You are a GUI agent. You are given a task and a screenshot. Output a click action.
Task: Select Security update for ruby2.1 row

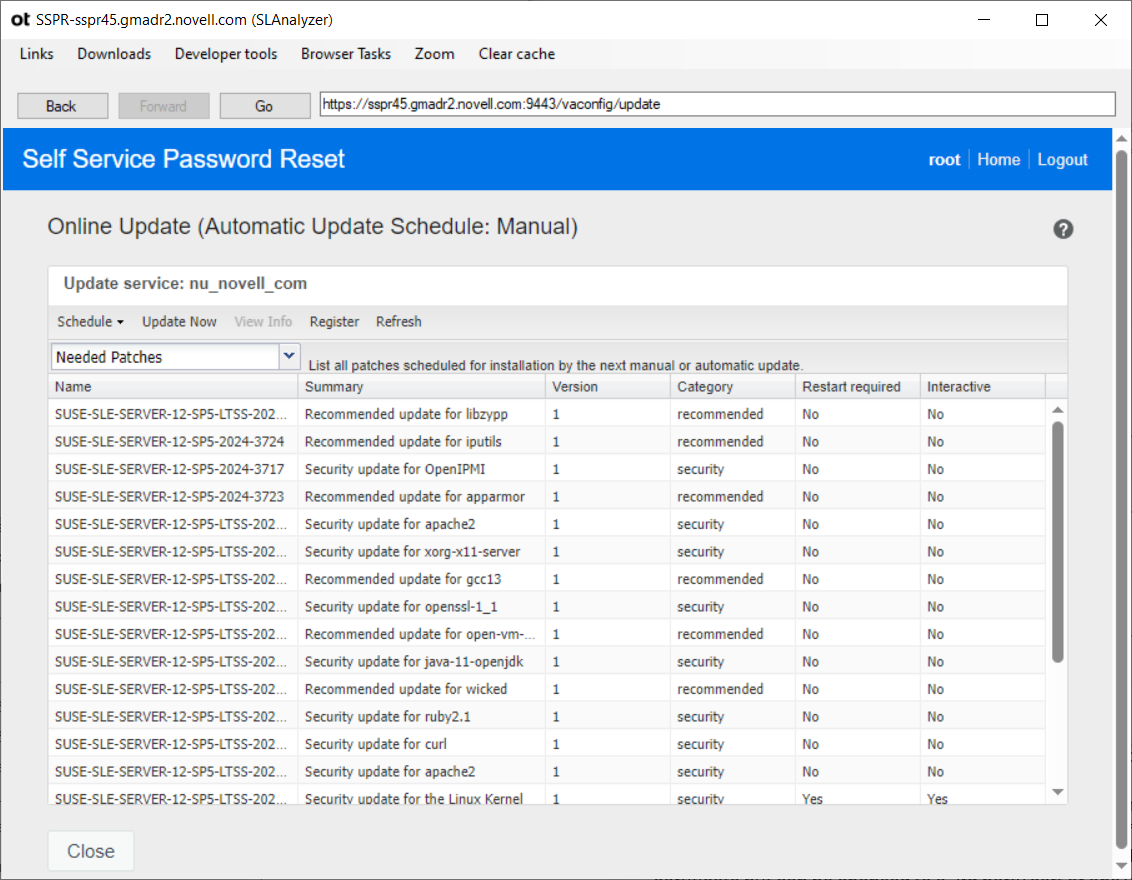pyautogui.click(x=547, y=717)
